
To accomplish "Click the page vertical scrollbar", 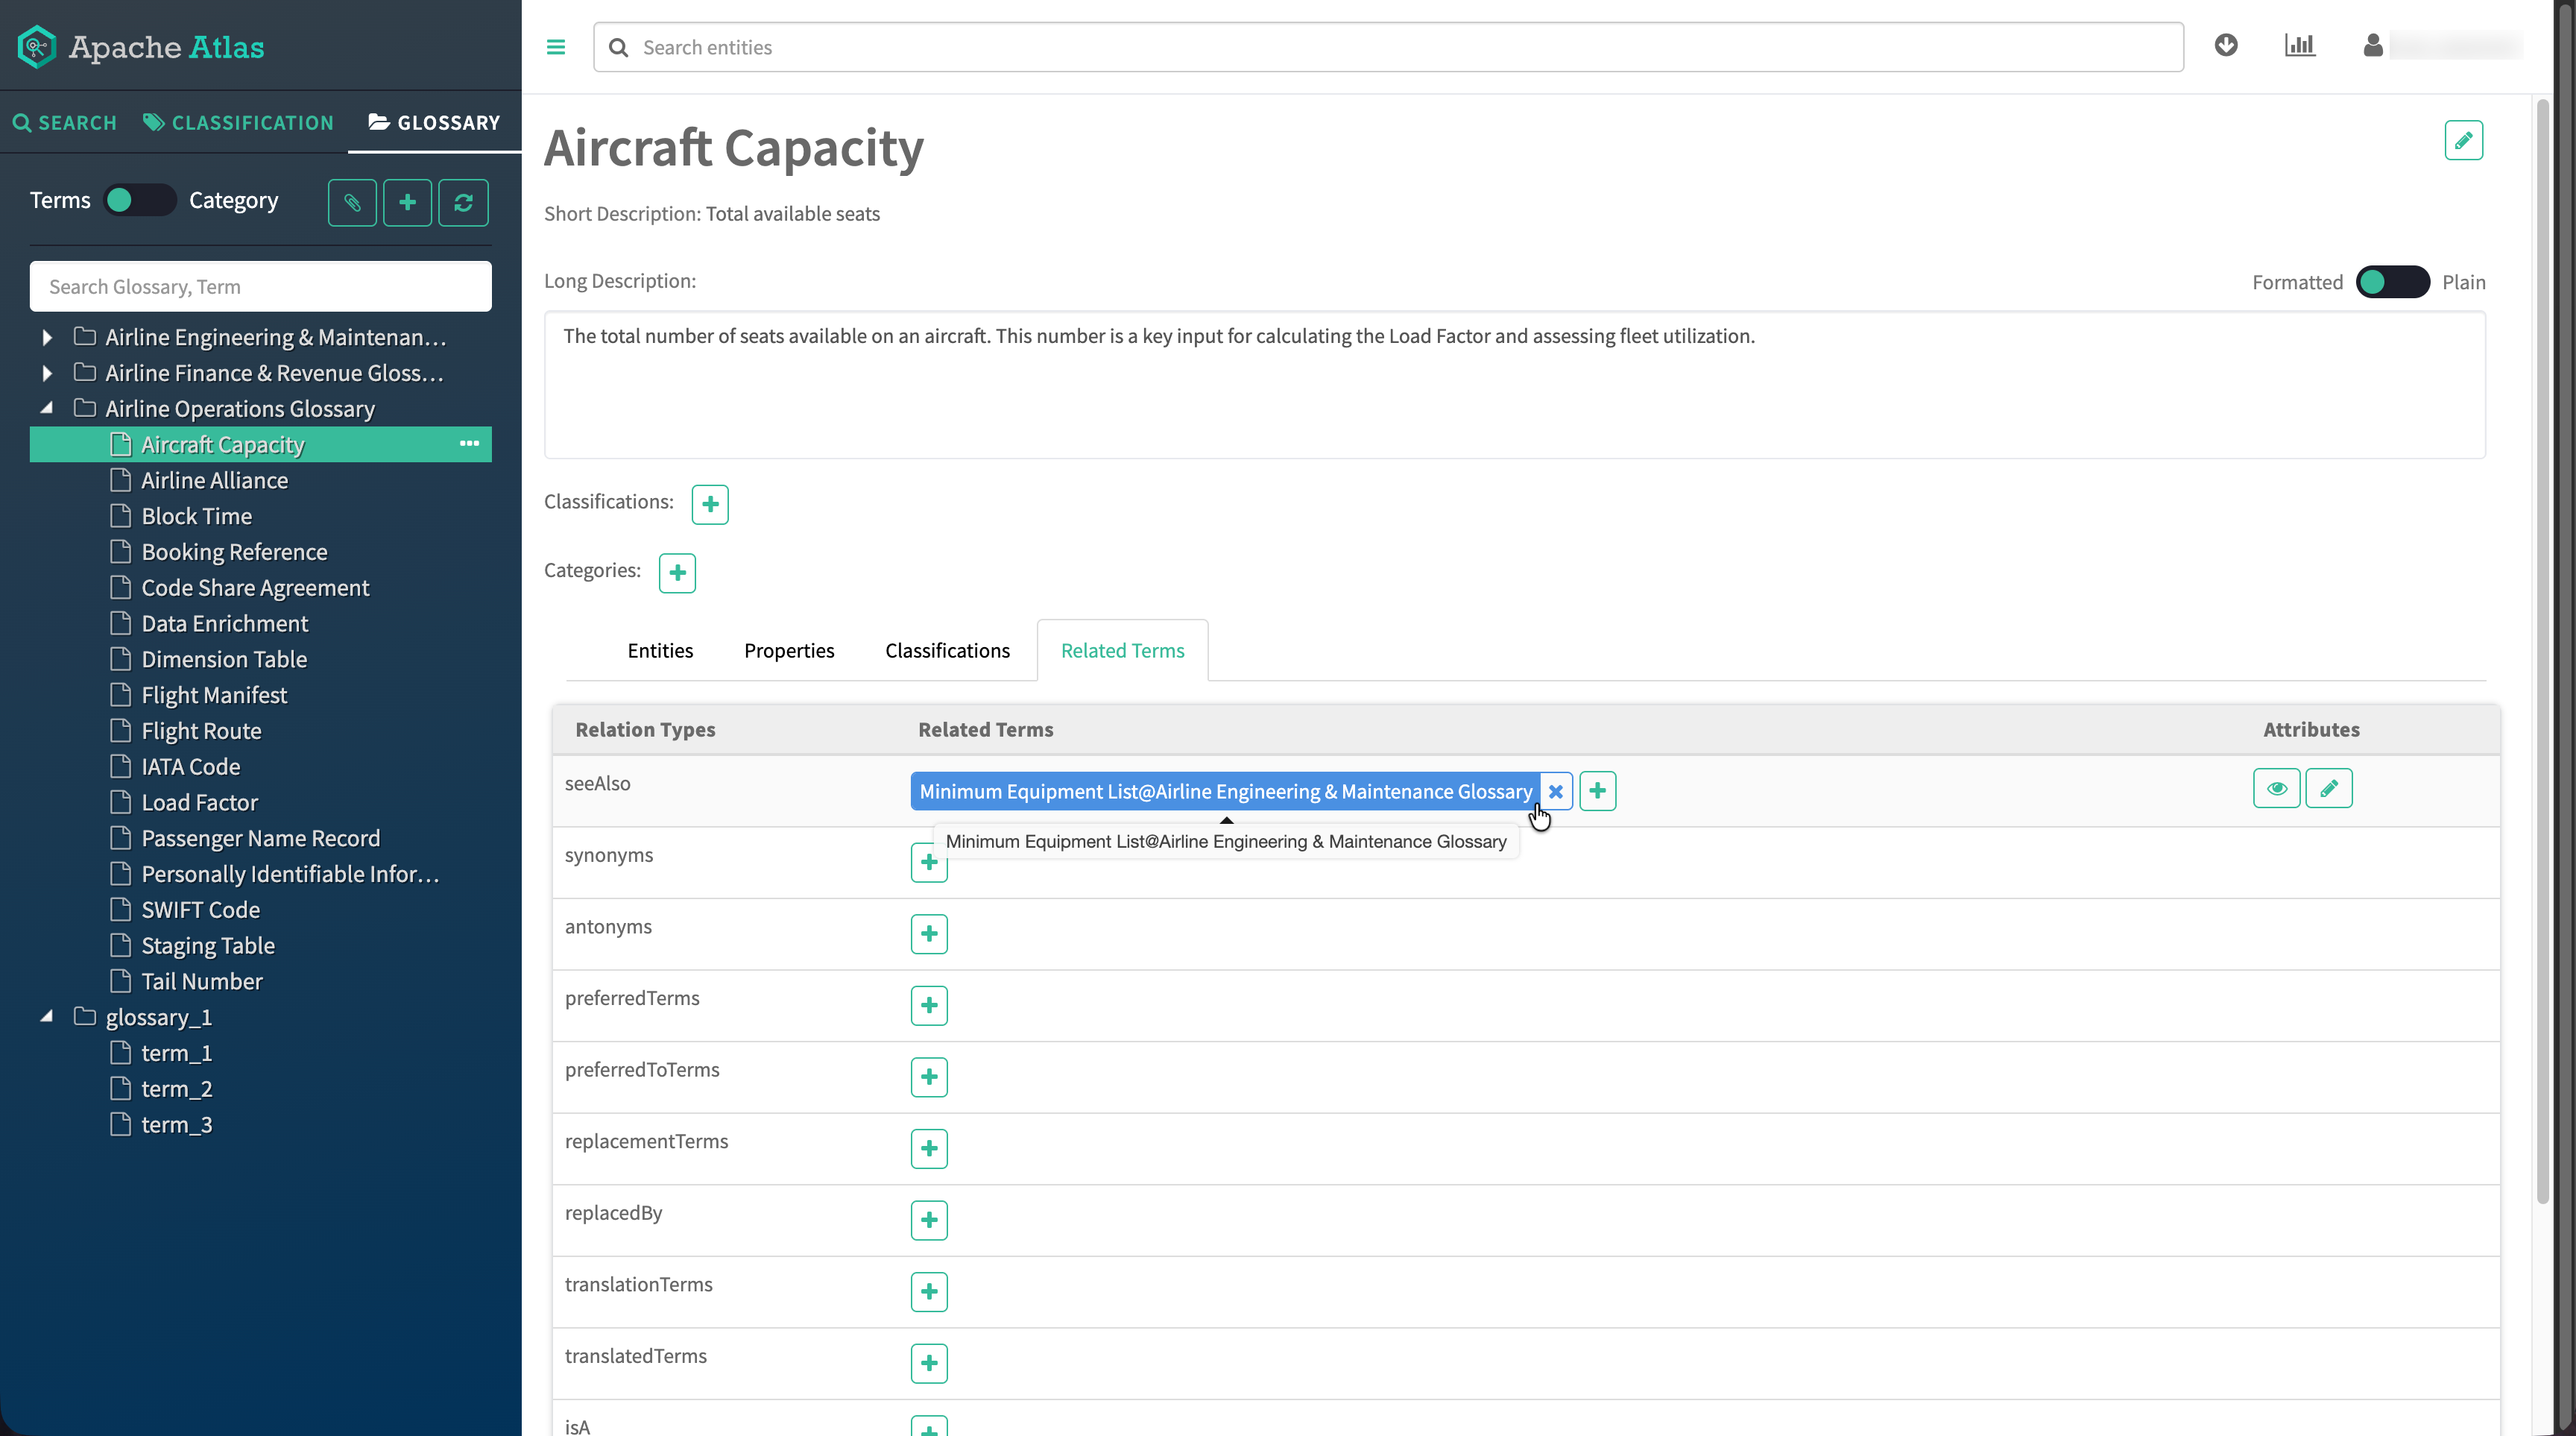I will click(2542, 650).
